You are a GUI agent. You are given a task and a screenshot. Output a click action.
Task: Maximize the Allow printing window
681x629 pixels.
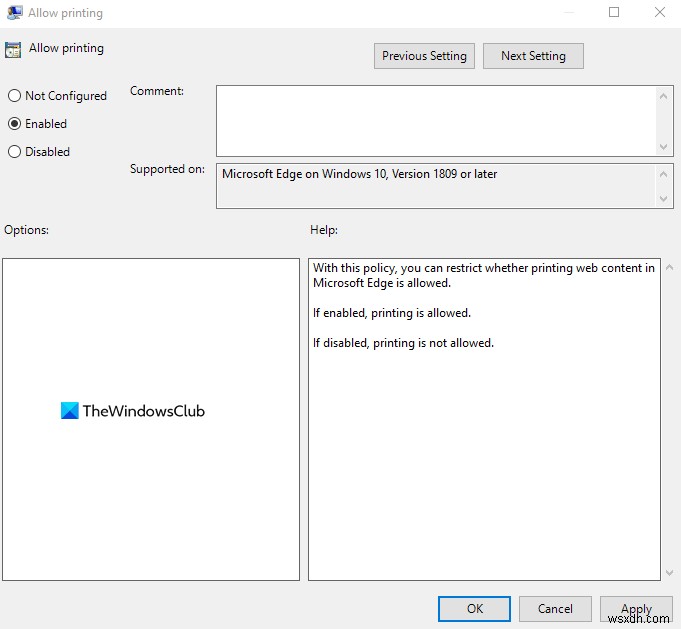point(614,12)
